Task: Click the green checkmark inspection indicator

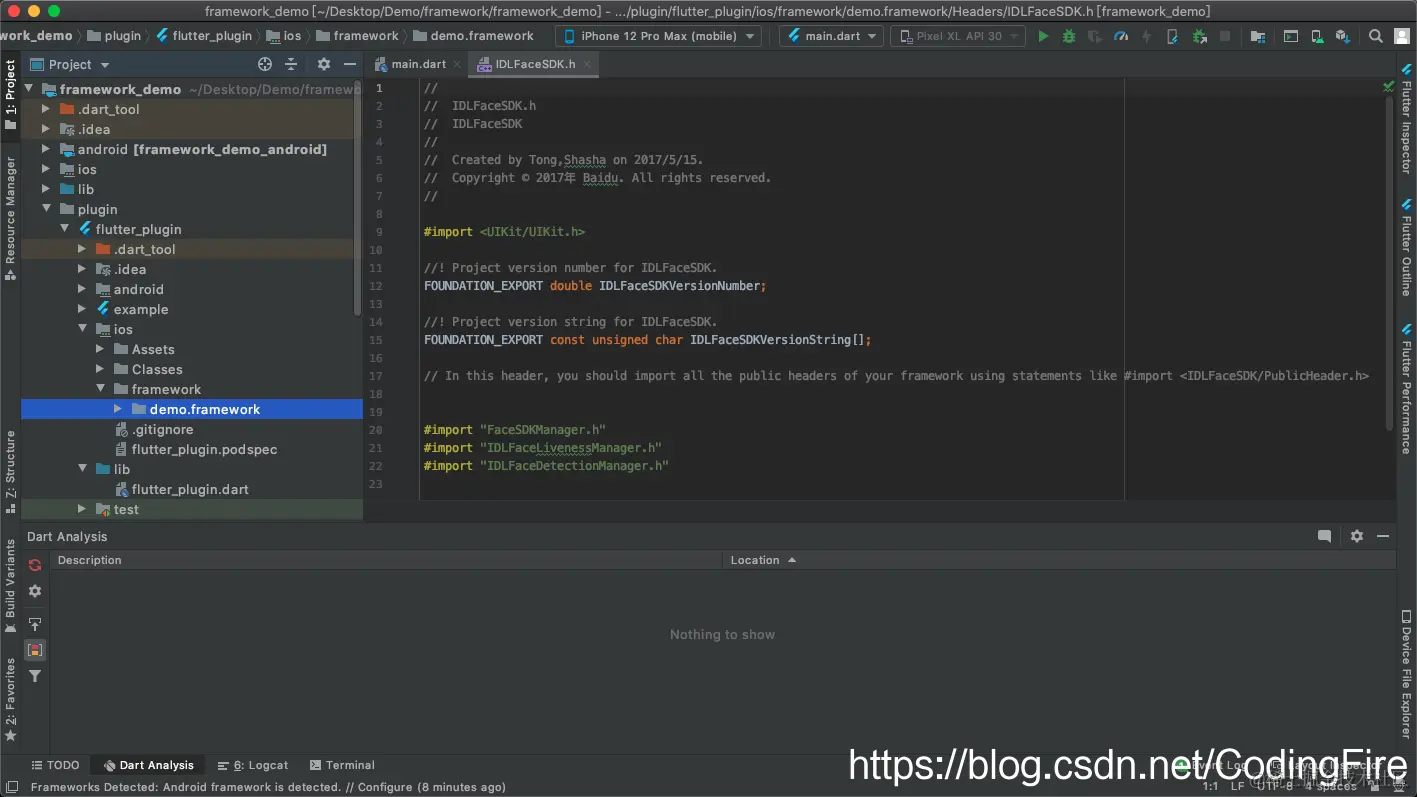Action: 1388,87
